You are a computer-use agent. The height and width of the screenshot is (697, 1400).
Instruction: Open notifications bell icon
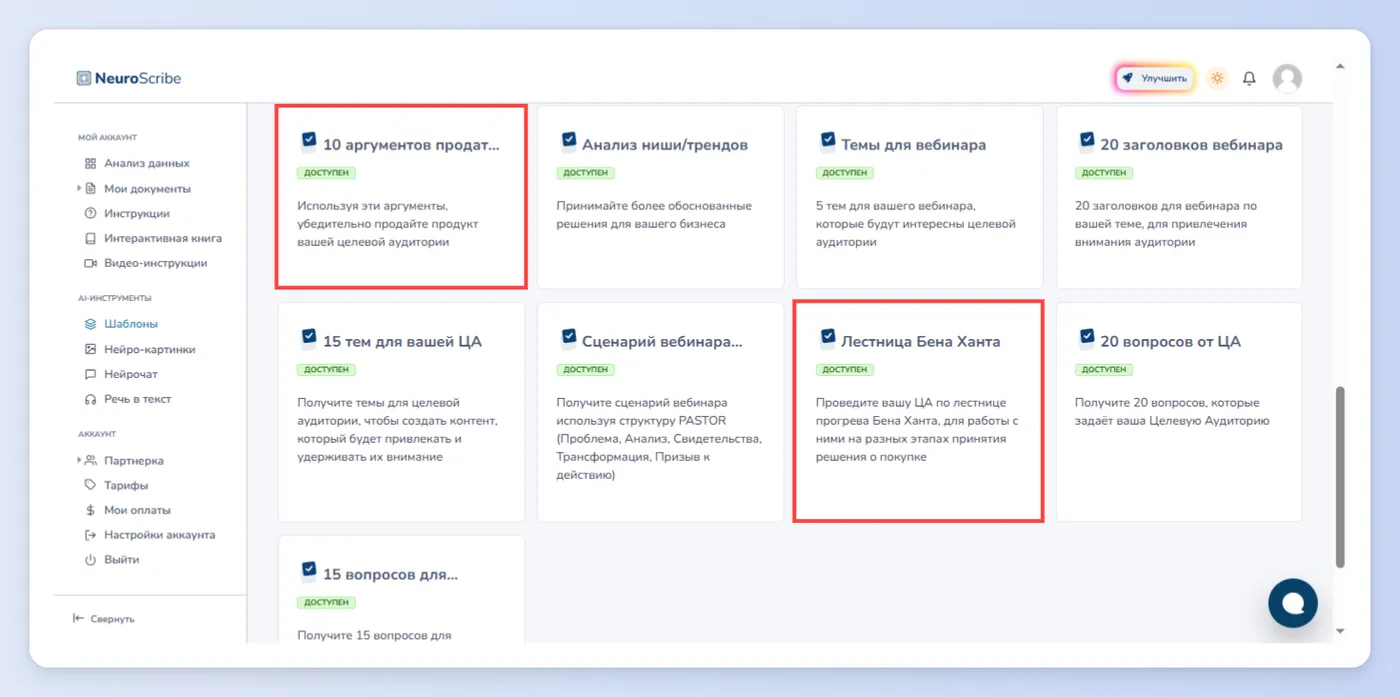(1249, 78)
